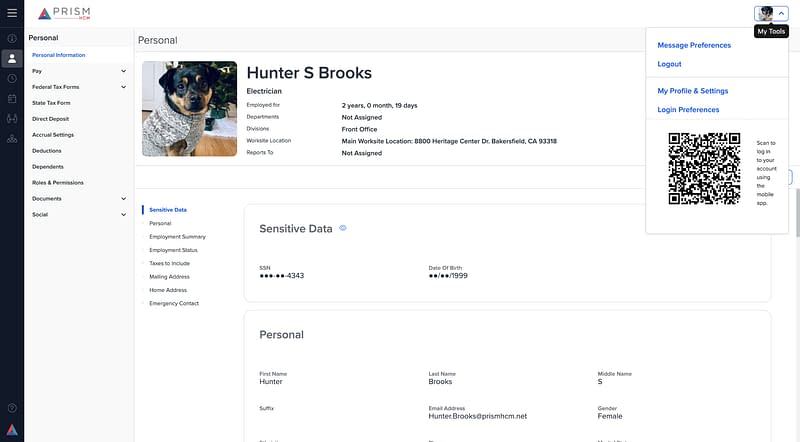Expand the Federal Tax Forms section
Screen dimensions: 800x442
pyautogui.click(x=123, y=87)
